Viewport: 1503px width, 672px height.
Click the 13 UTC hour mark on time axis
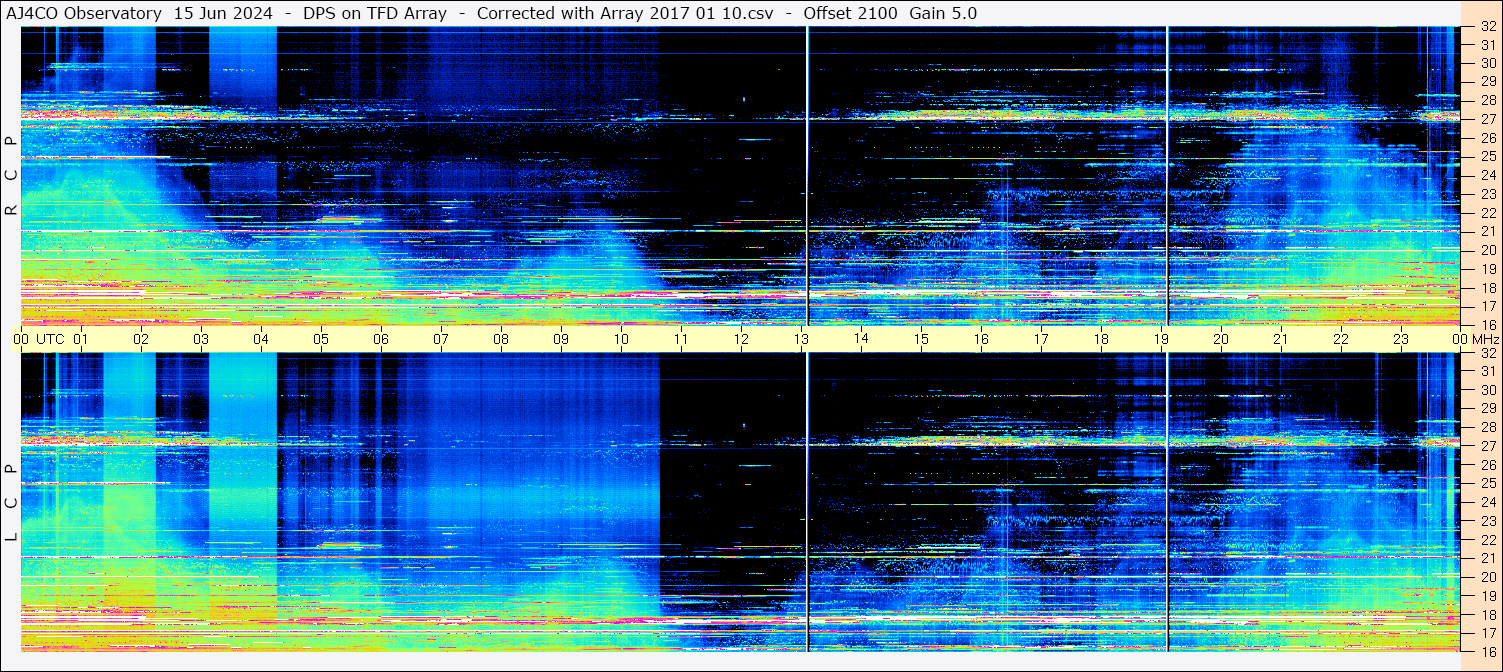click(801, 339)
